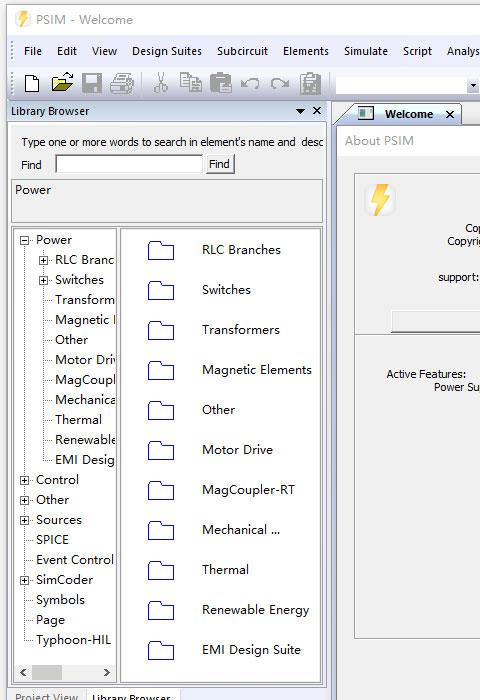Open the Other folder icon in list
Viewport: 480px width, 700px height.
(x=161, y=411)
